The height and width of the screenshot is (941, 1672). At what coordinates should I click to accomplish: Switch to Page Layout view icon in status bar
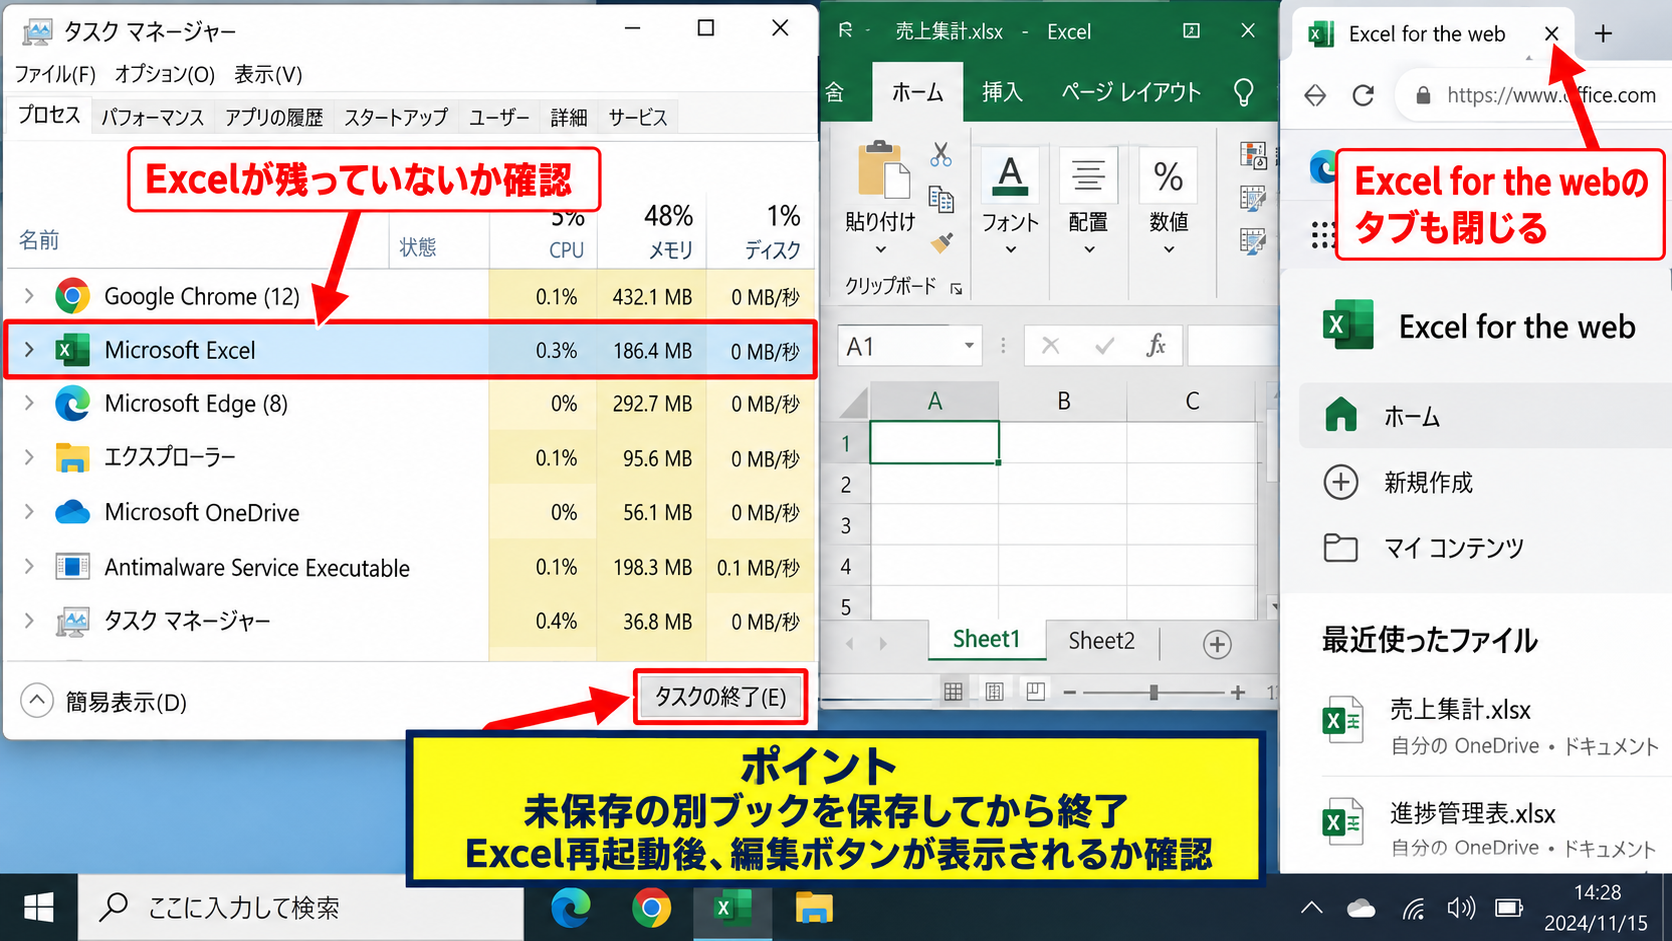point(994,692)
